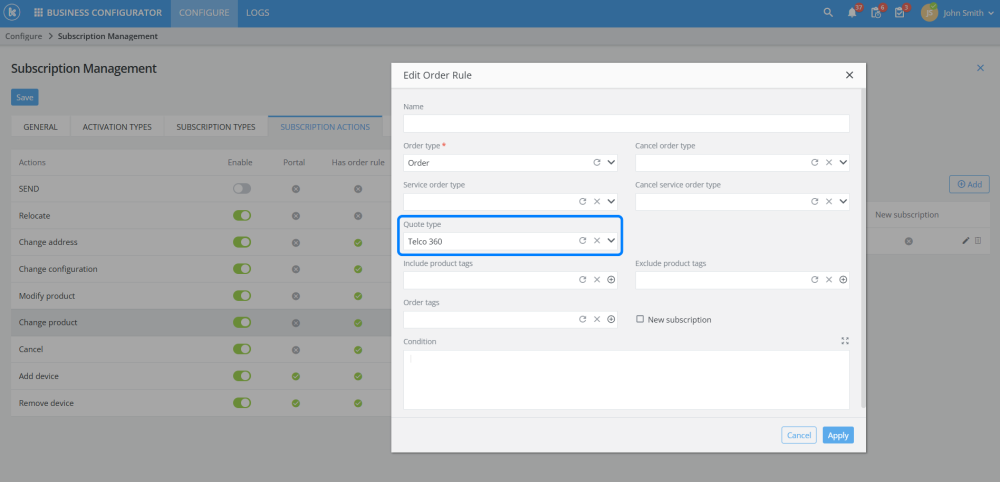Click the Apply button
The height and width of the screenshot is (482, 1000).
pos(838,435)
